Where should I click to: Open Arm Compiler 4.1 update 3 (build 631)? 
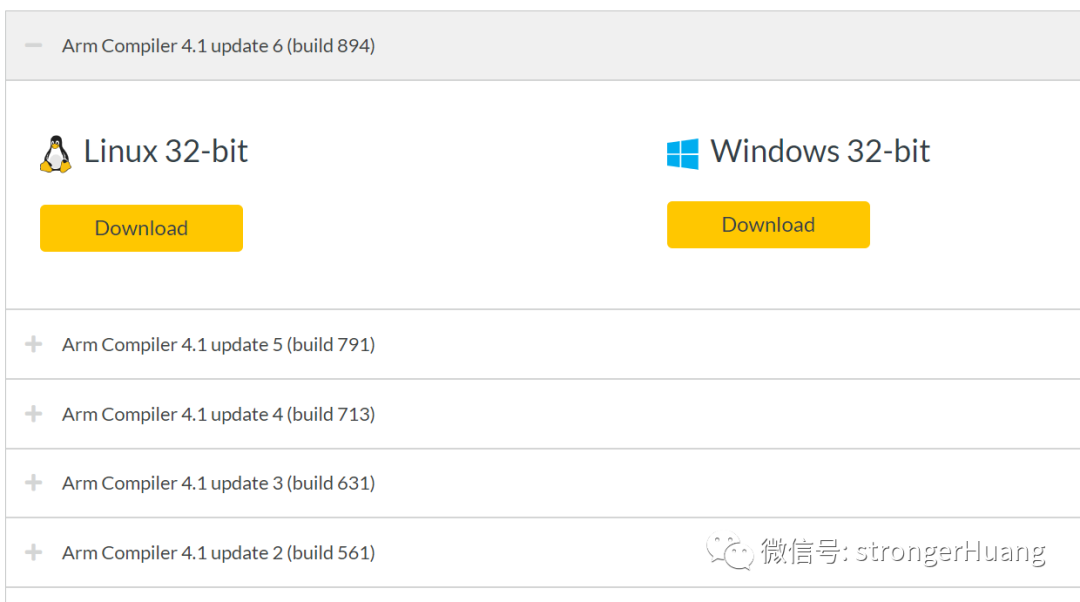(x=218, y=483)
